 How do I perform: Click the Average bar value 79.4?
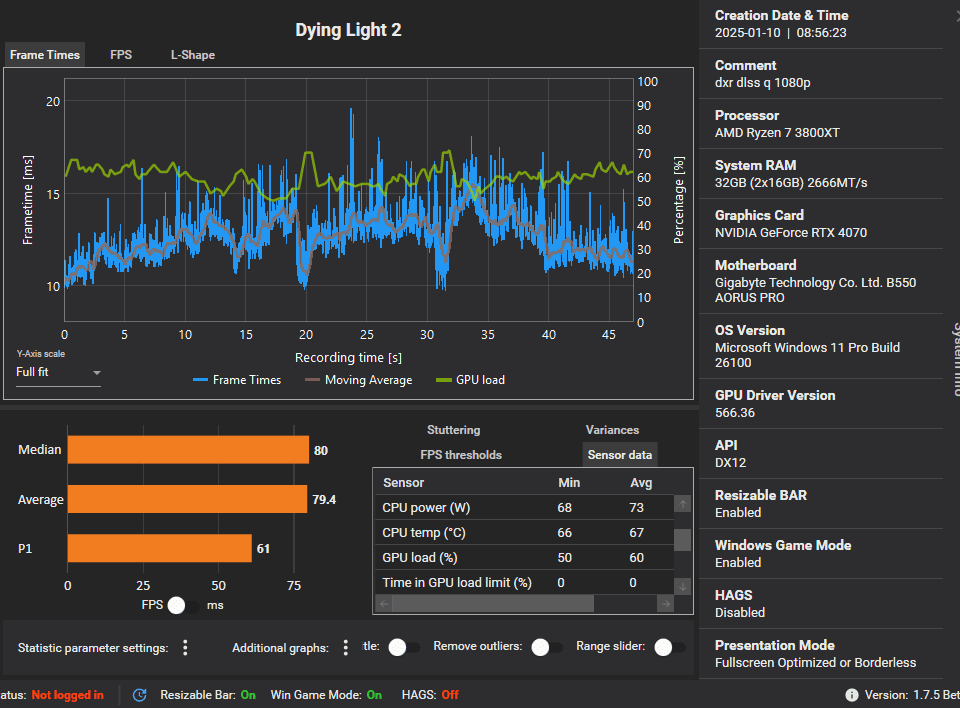(x=324, y=500)
